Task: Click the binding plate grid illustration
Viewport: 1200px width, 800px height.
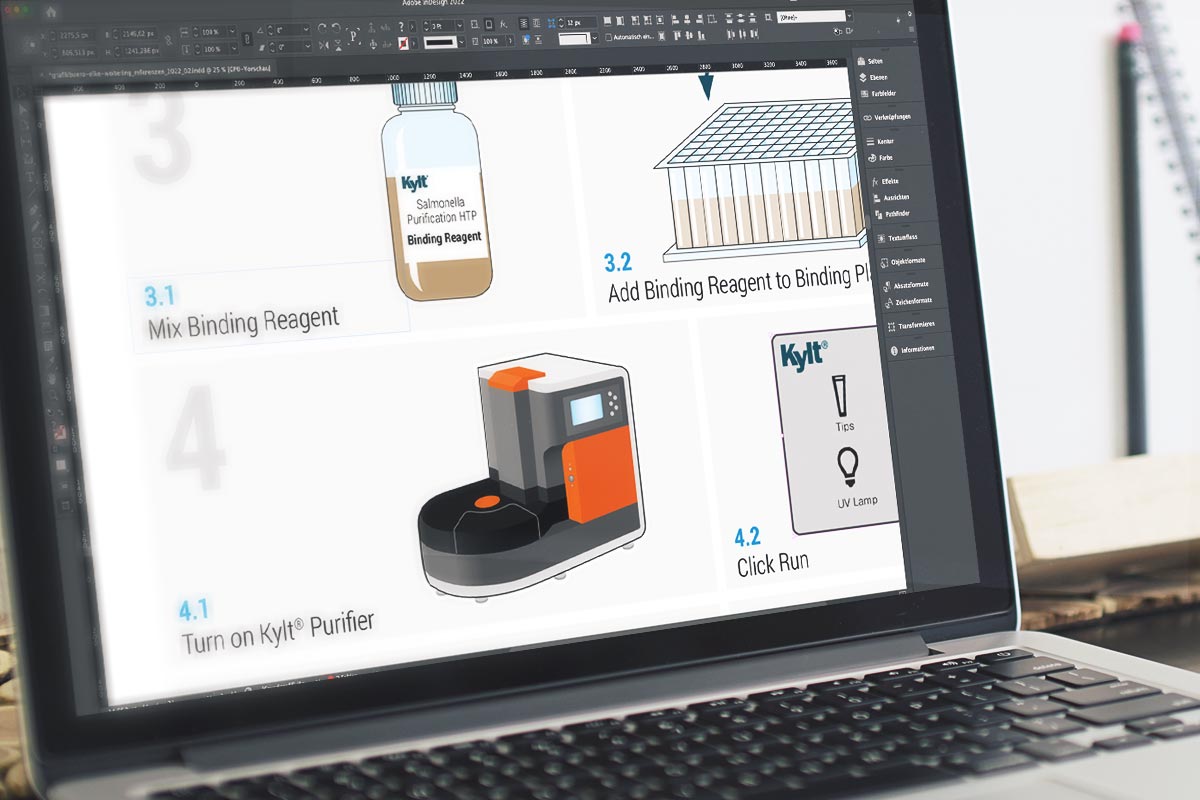Action: pos(762,180)
